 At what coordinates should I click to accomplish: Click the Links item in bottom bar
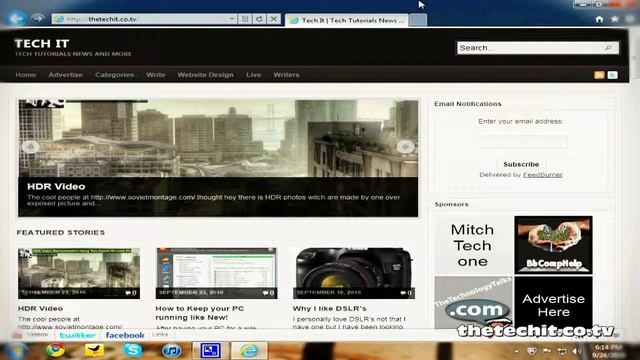click(x=160, y=334)
